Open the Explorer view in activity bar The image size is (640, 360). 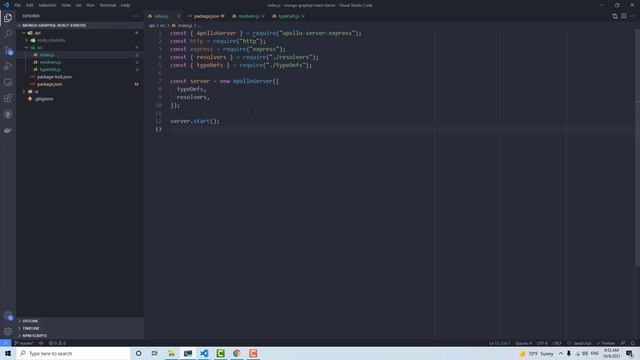coord(8,18)
